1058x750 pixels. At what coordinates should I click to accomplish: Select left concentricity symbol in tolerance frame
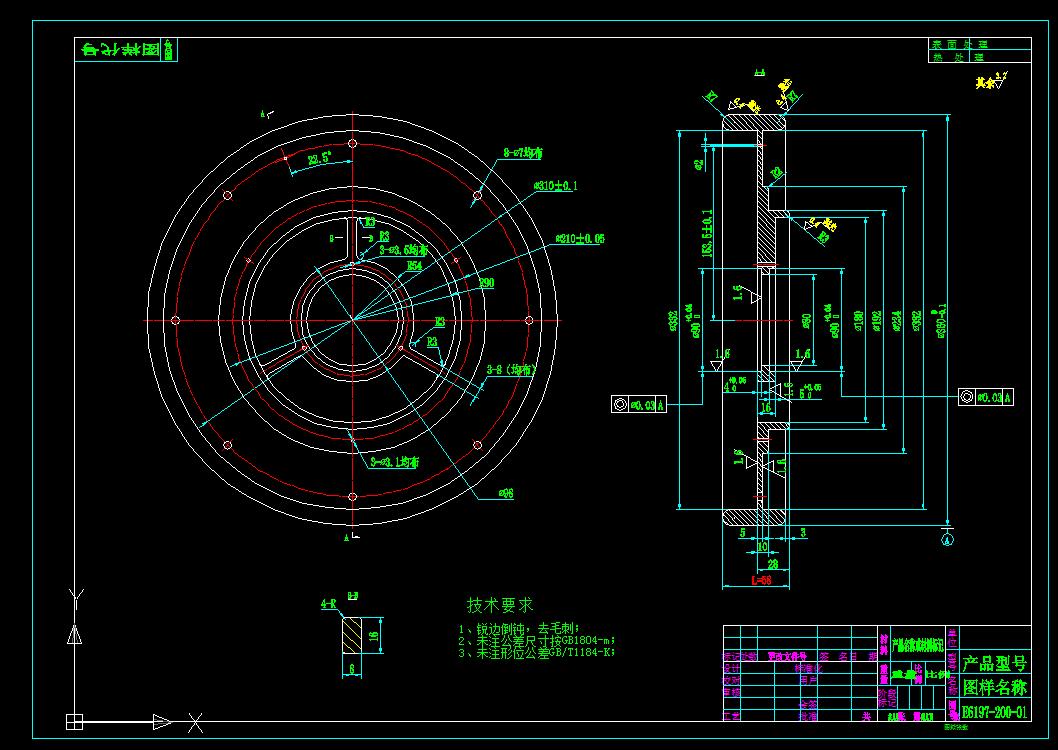(x=620, y=404)
